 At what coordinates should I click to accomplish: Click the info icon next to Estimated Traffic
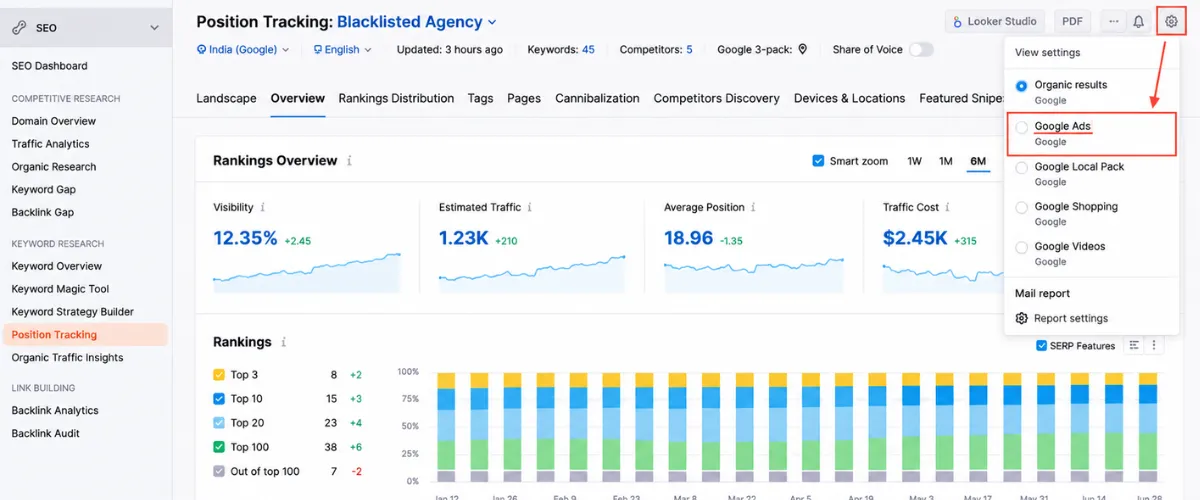pyautogui.click(x=530, y=207)
